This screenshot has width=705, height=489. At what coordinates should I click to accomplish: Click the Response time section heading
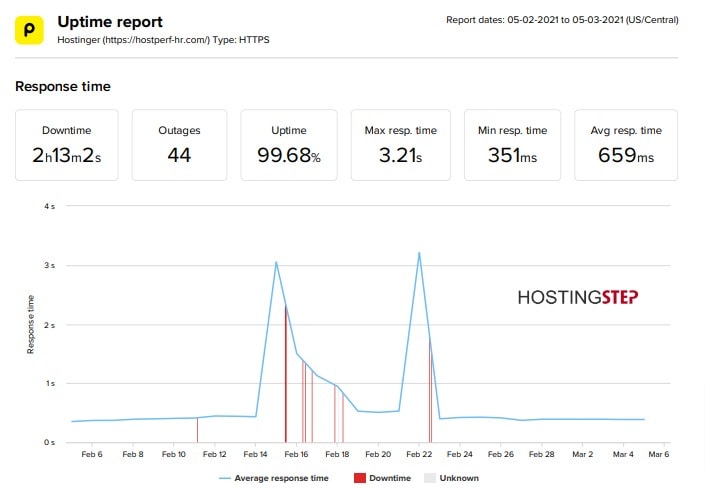coord(63,86)
